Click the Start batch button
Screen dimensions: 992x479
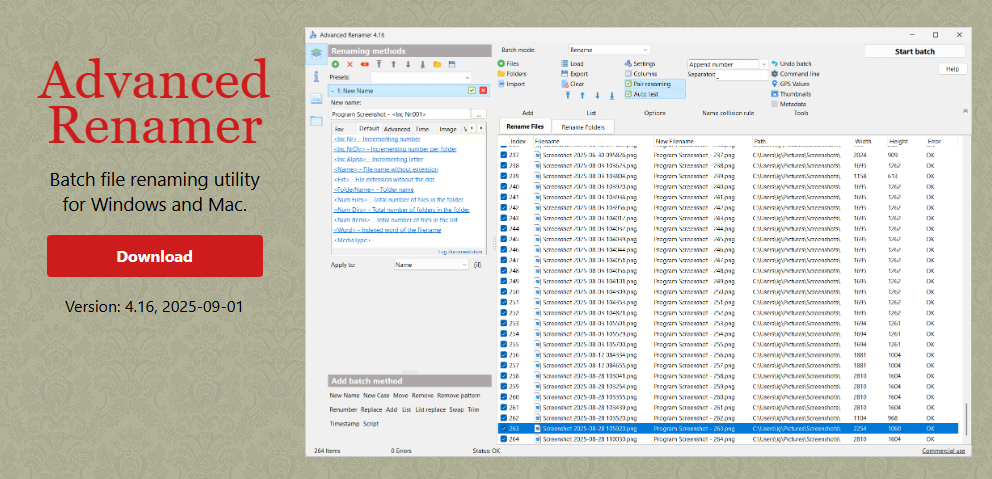(x=915, y=51)
